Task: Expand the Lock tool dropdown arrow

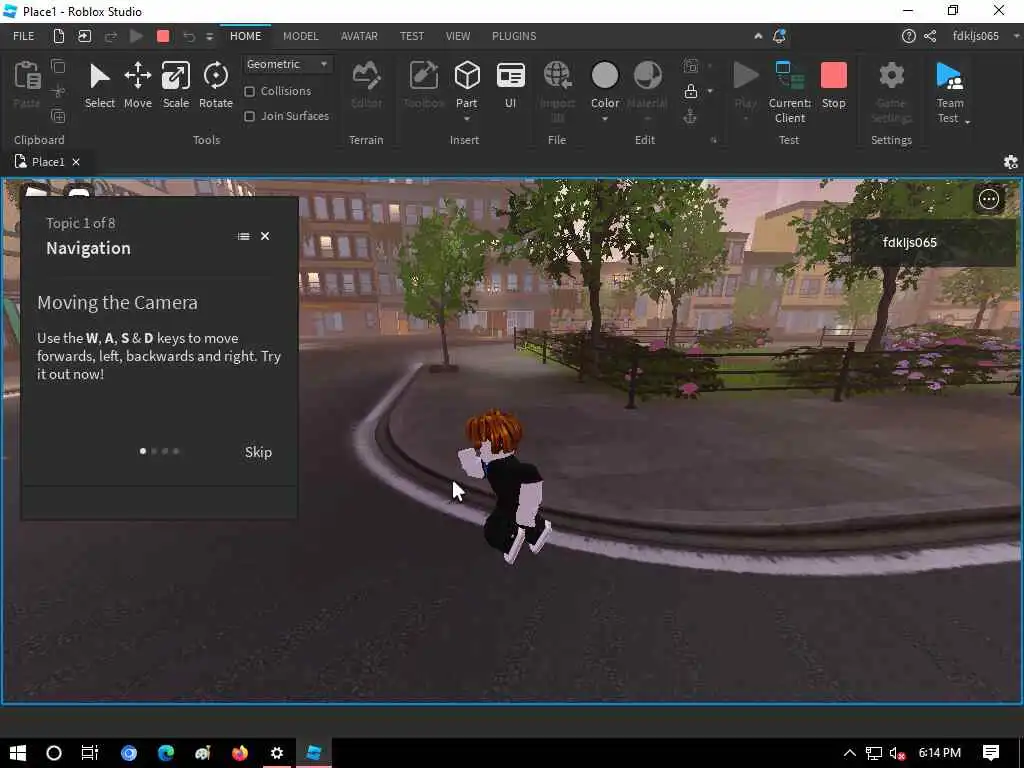Action: click(710, 91)
